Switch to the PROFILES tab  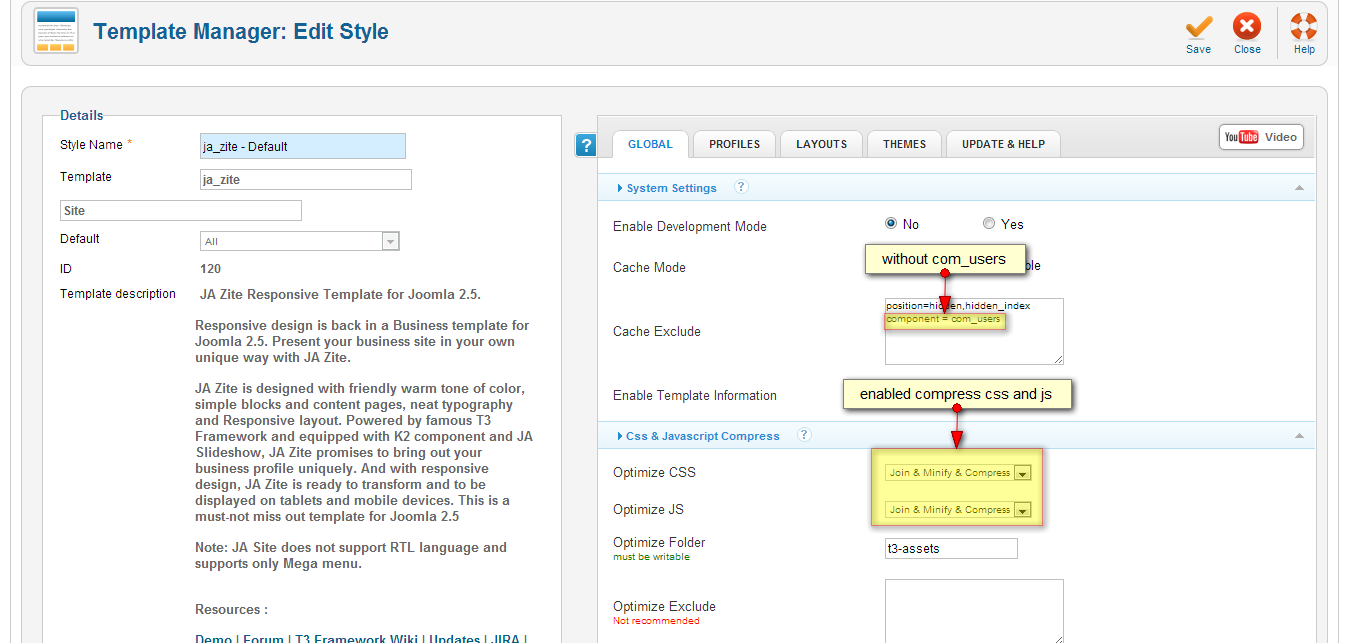click(735, 144)
